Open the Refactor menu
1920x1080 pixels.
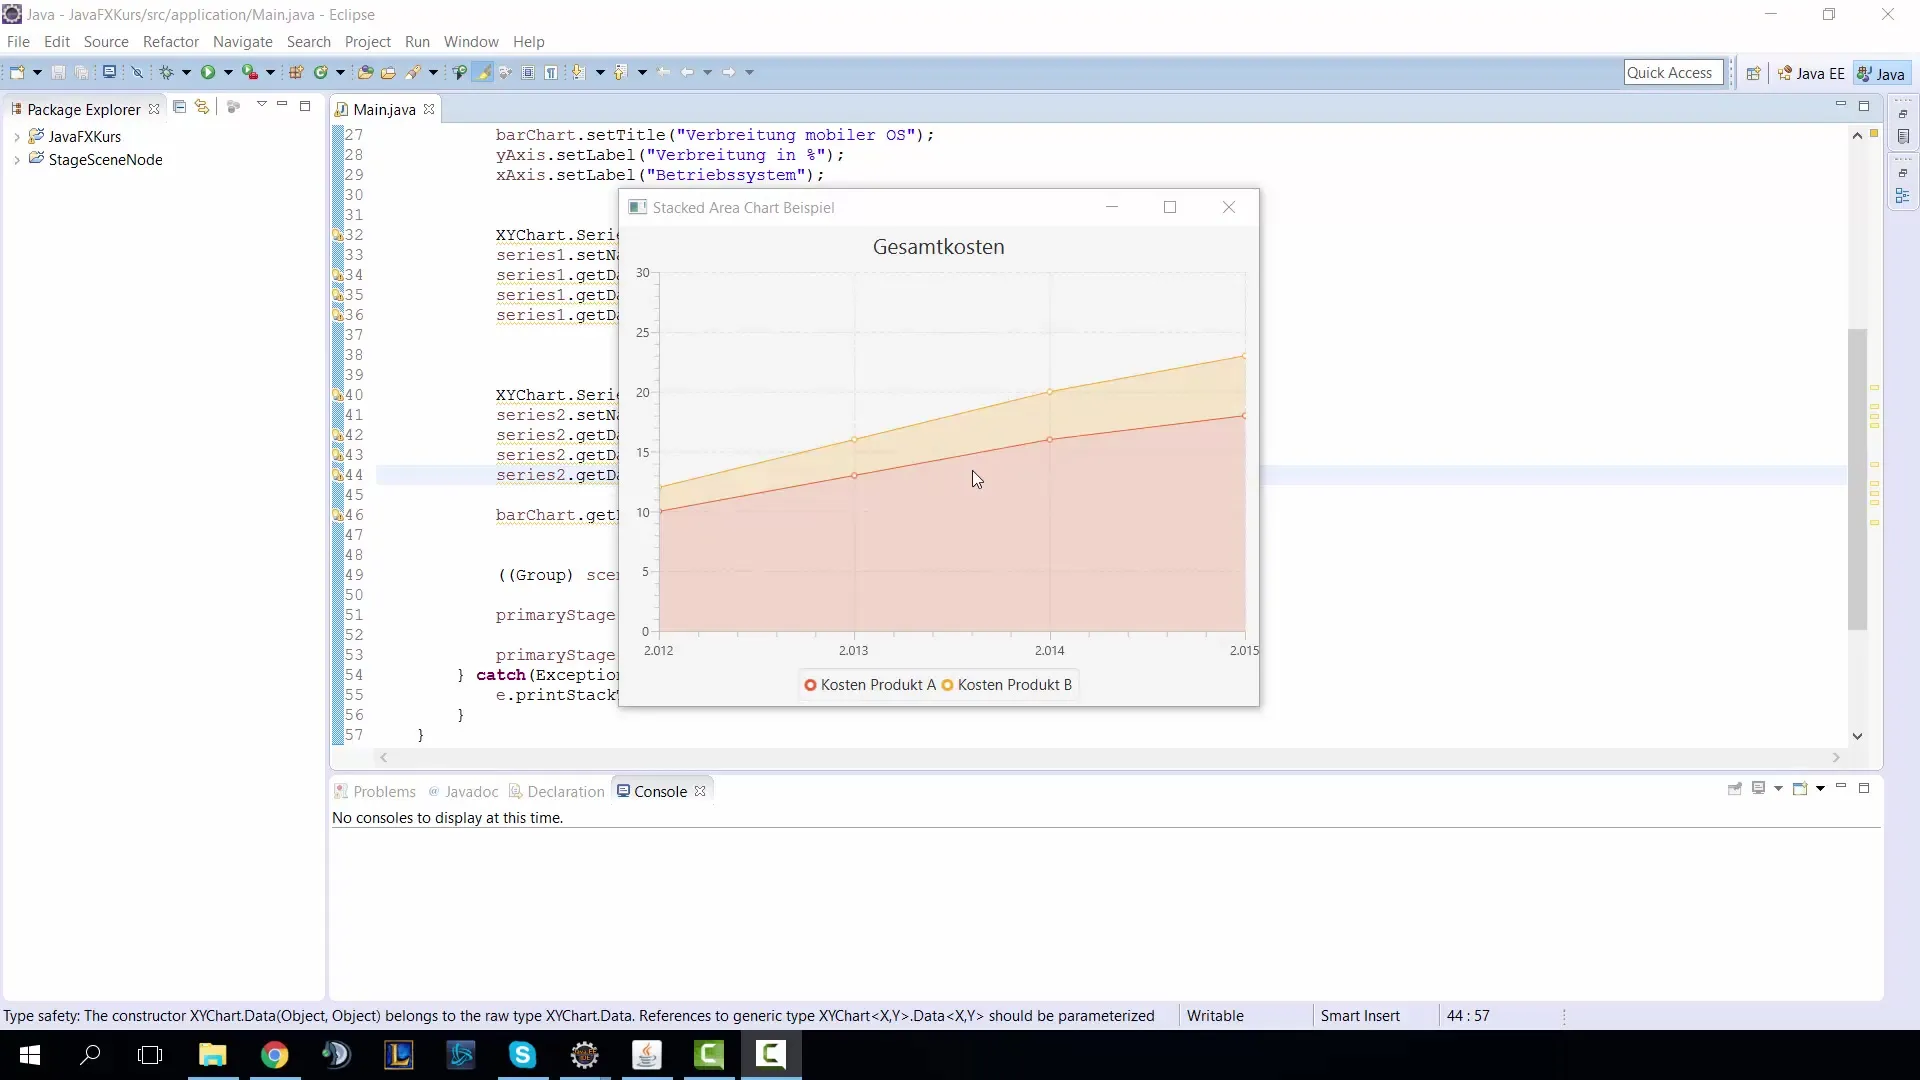point(171,42)
